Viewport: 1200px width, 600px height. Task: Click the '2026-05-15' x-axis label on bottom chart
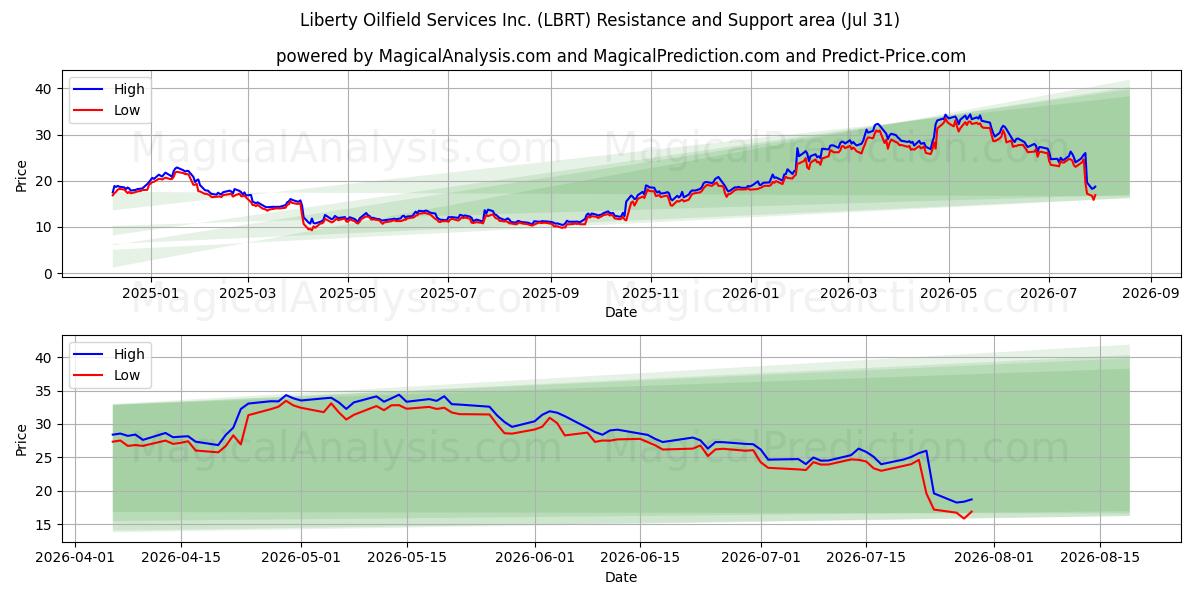407,559
